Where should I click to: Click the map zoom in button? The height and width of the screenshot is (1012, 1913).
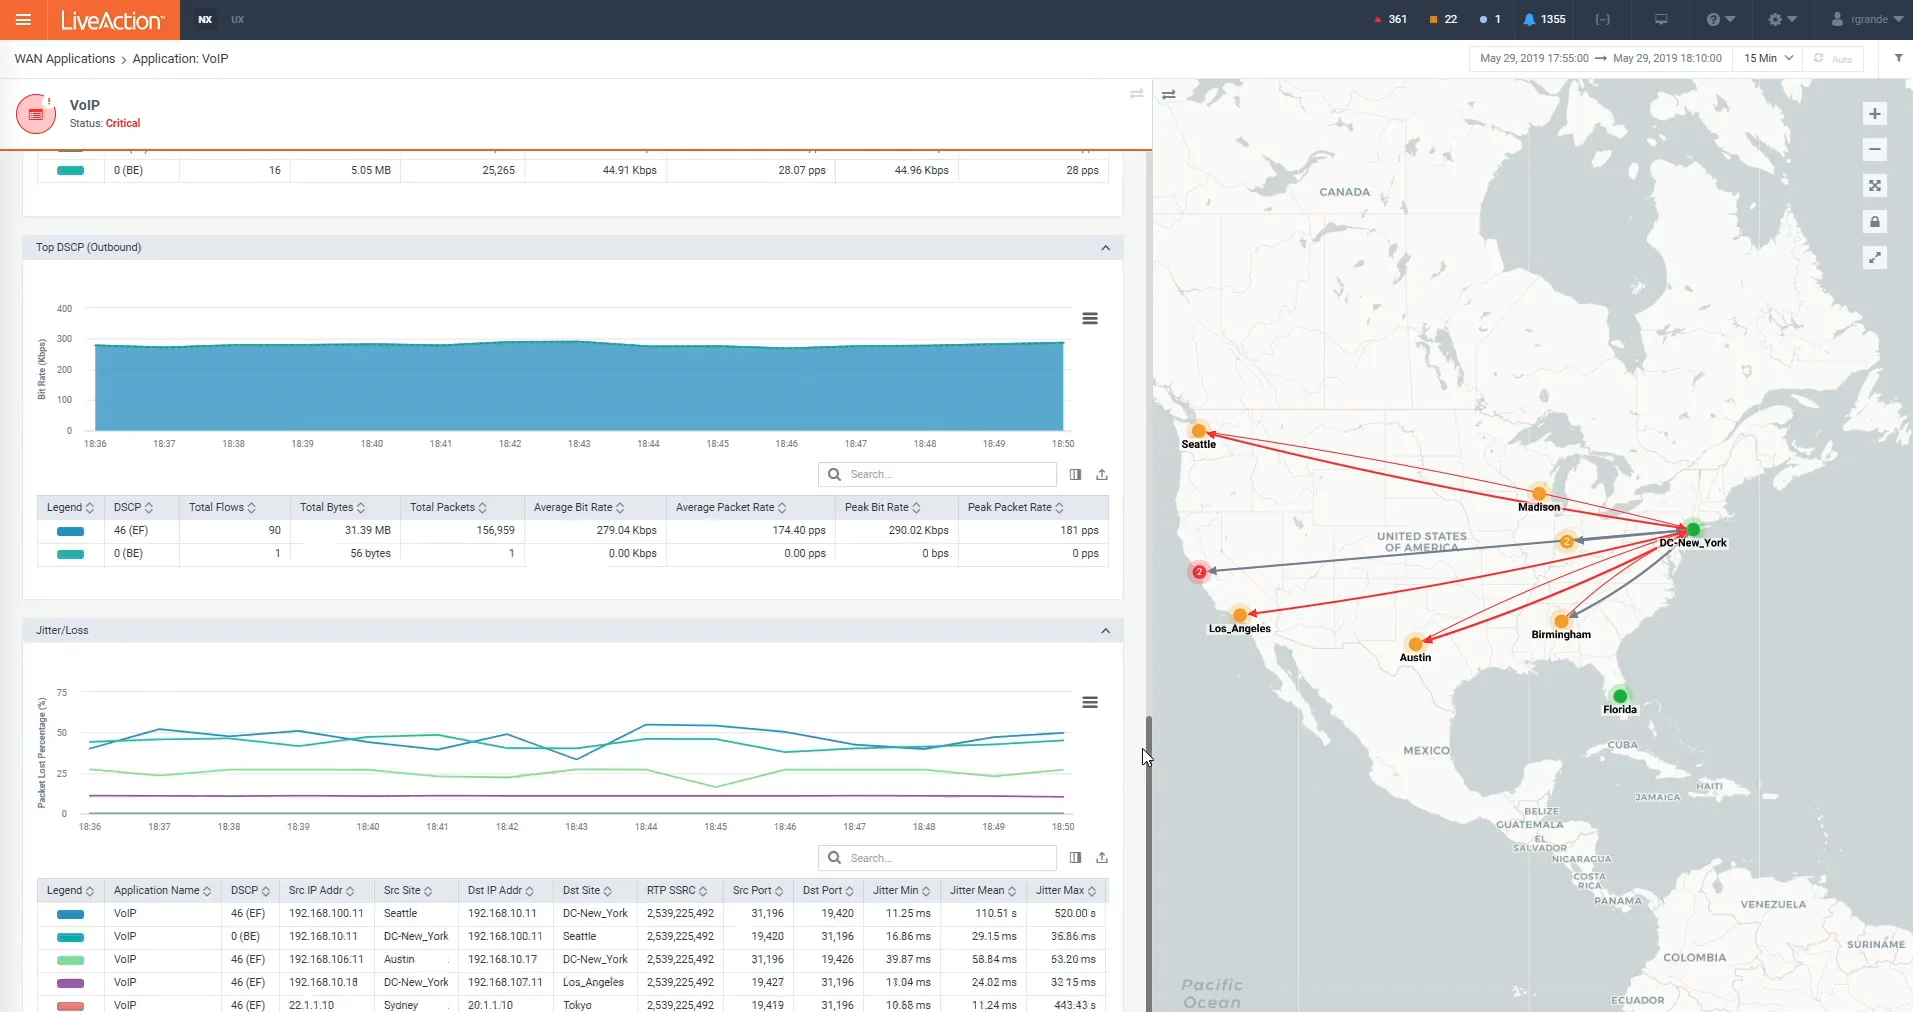point(1875,114)
